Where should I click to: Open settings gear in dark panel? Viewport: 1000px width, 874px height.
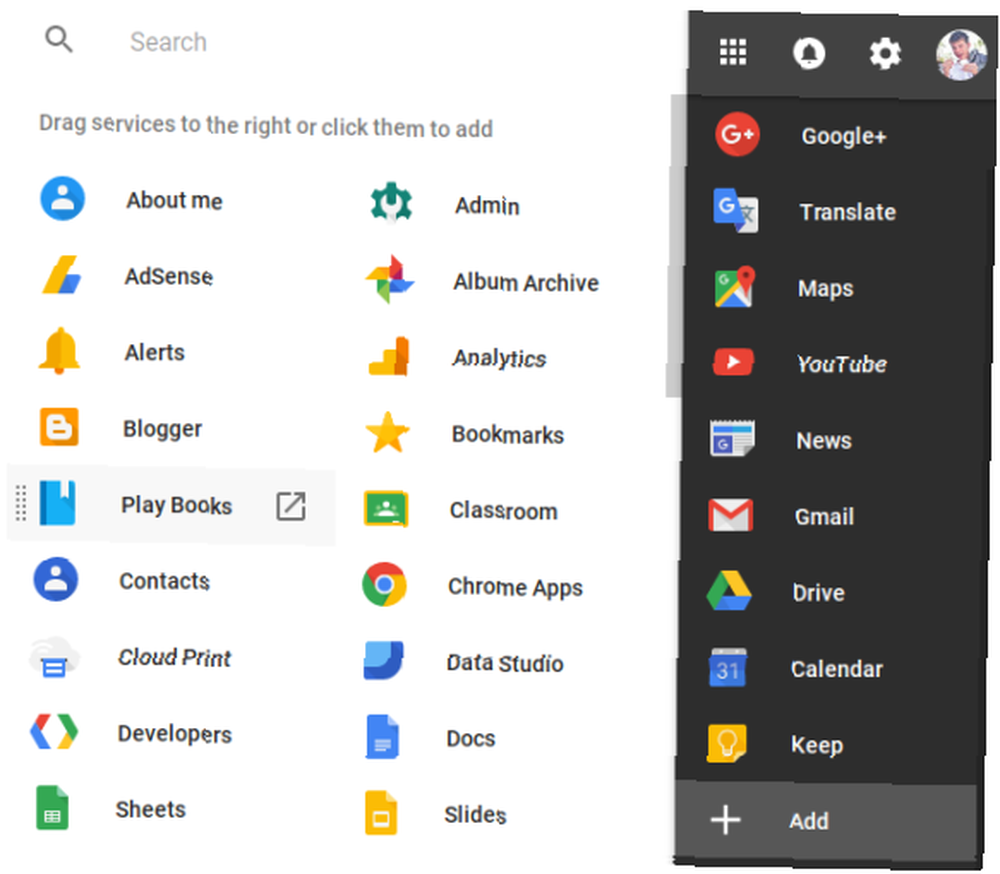click(x=885, y=54)
